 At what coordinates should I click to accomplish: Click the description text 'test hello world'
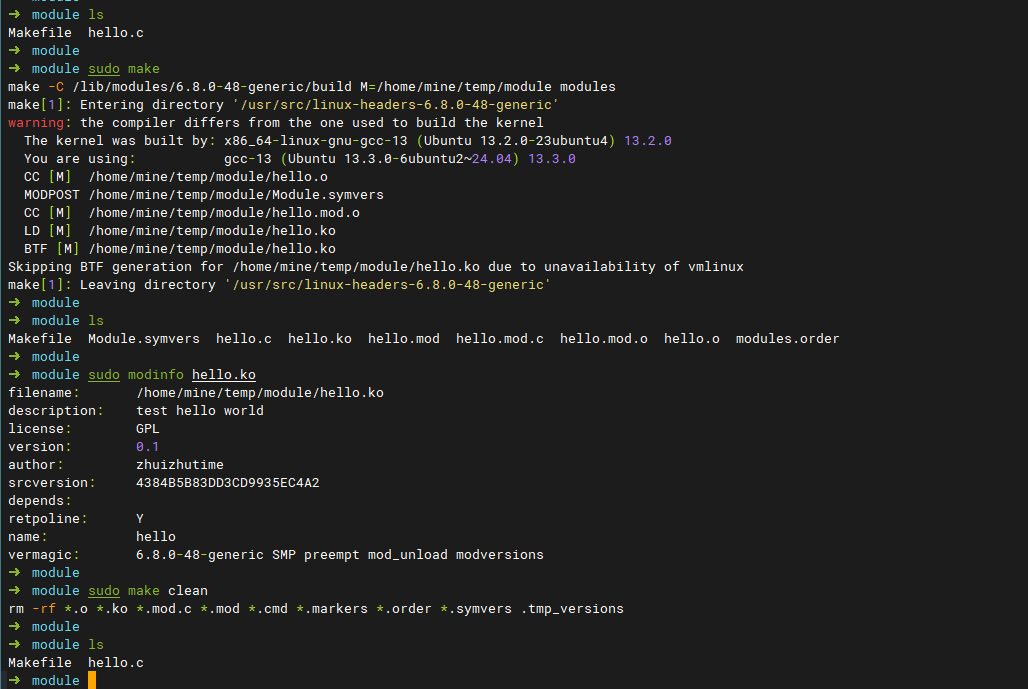pyautogui.click(x=200, y=411)
